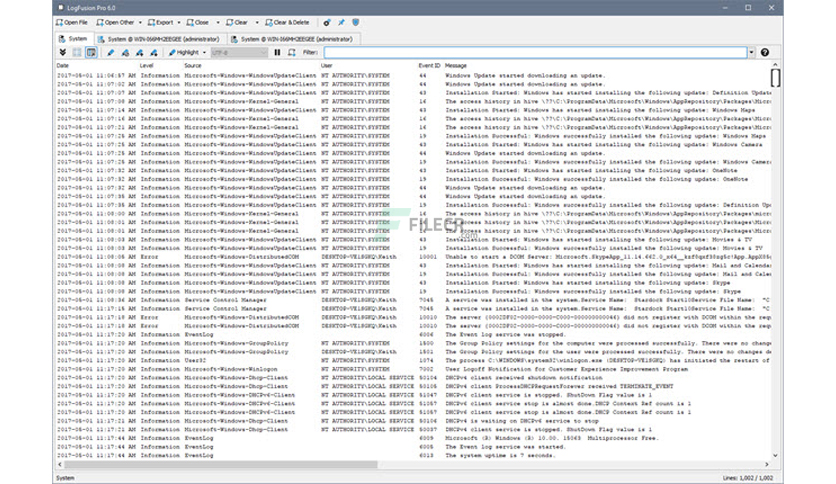Select 'The system uptime is 7 seconds.' row
The width and height of the screenshot is (836, 484).
[413, 456]
